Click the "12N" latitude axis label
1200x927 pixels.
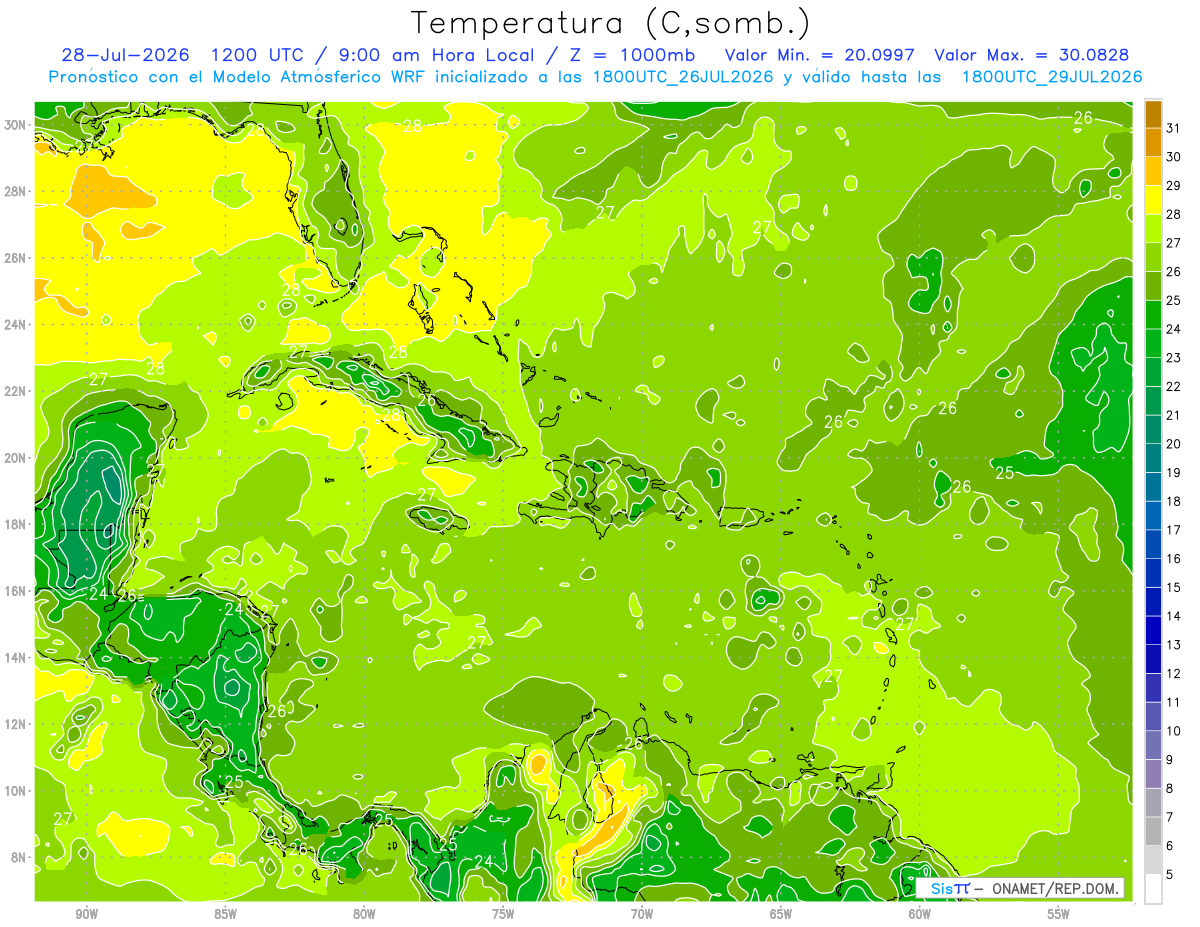15,724
